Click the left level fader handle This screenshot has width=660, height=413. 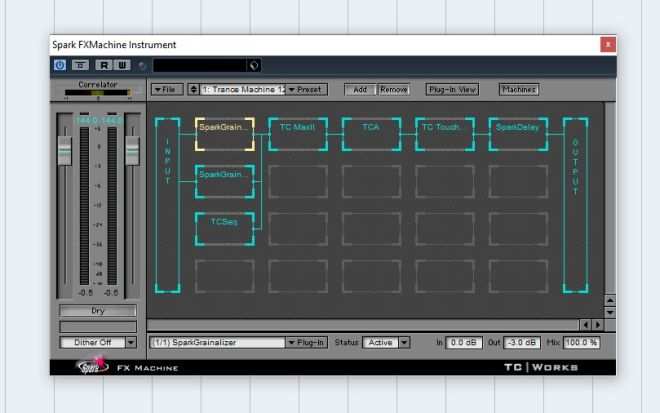click(x=64, y=150)
